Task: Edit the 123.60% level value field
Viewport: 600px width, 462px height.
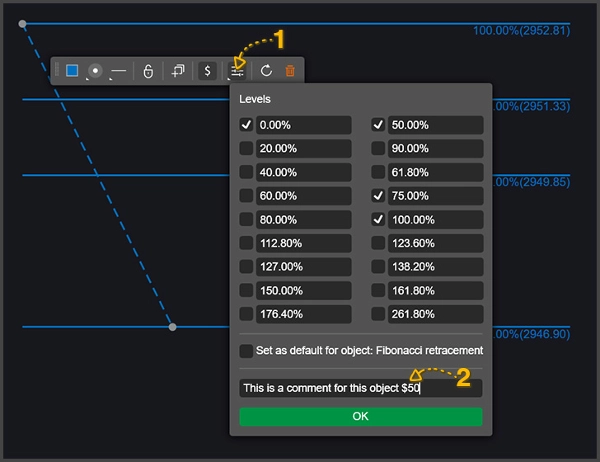Action: tap(435, 243)
